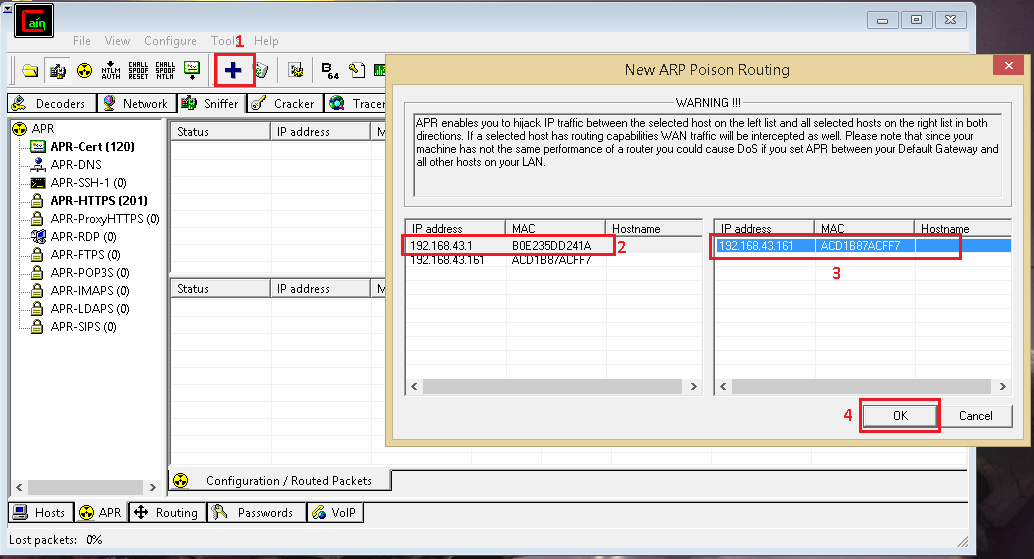The height and width of the screenshot is (559, 1034).
Task: Select highlighted 192.168.43.161 in right list
Action: point(756,246)
